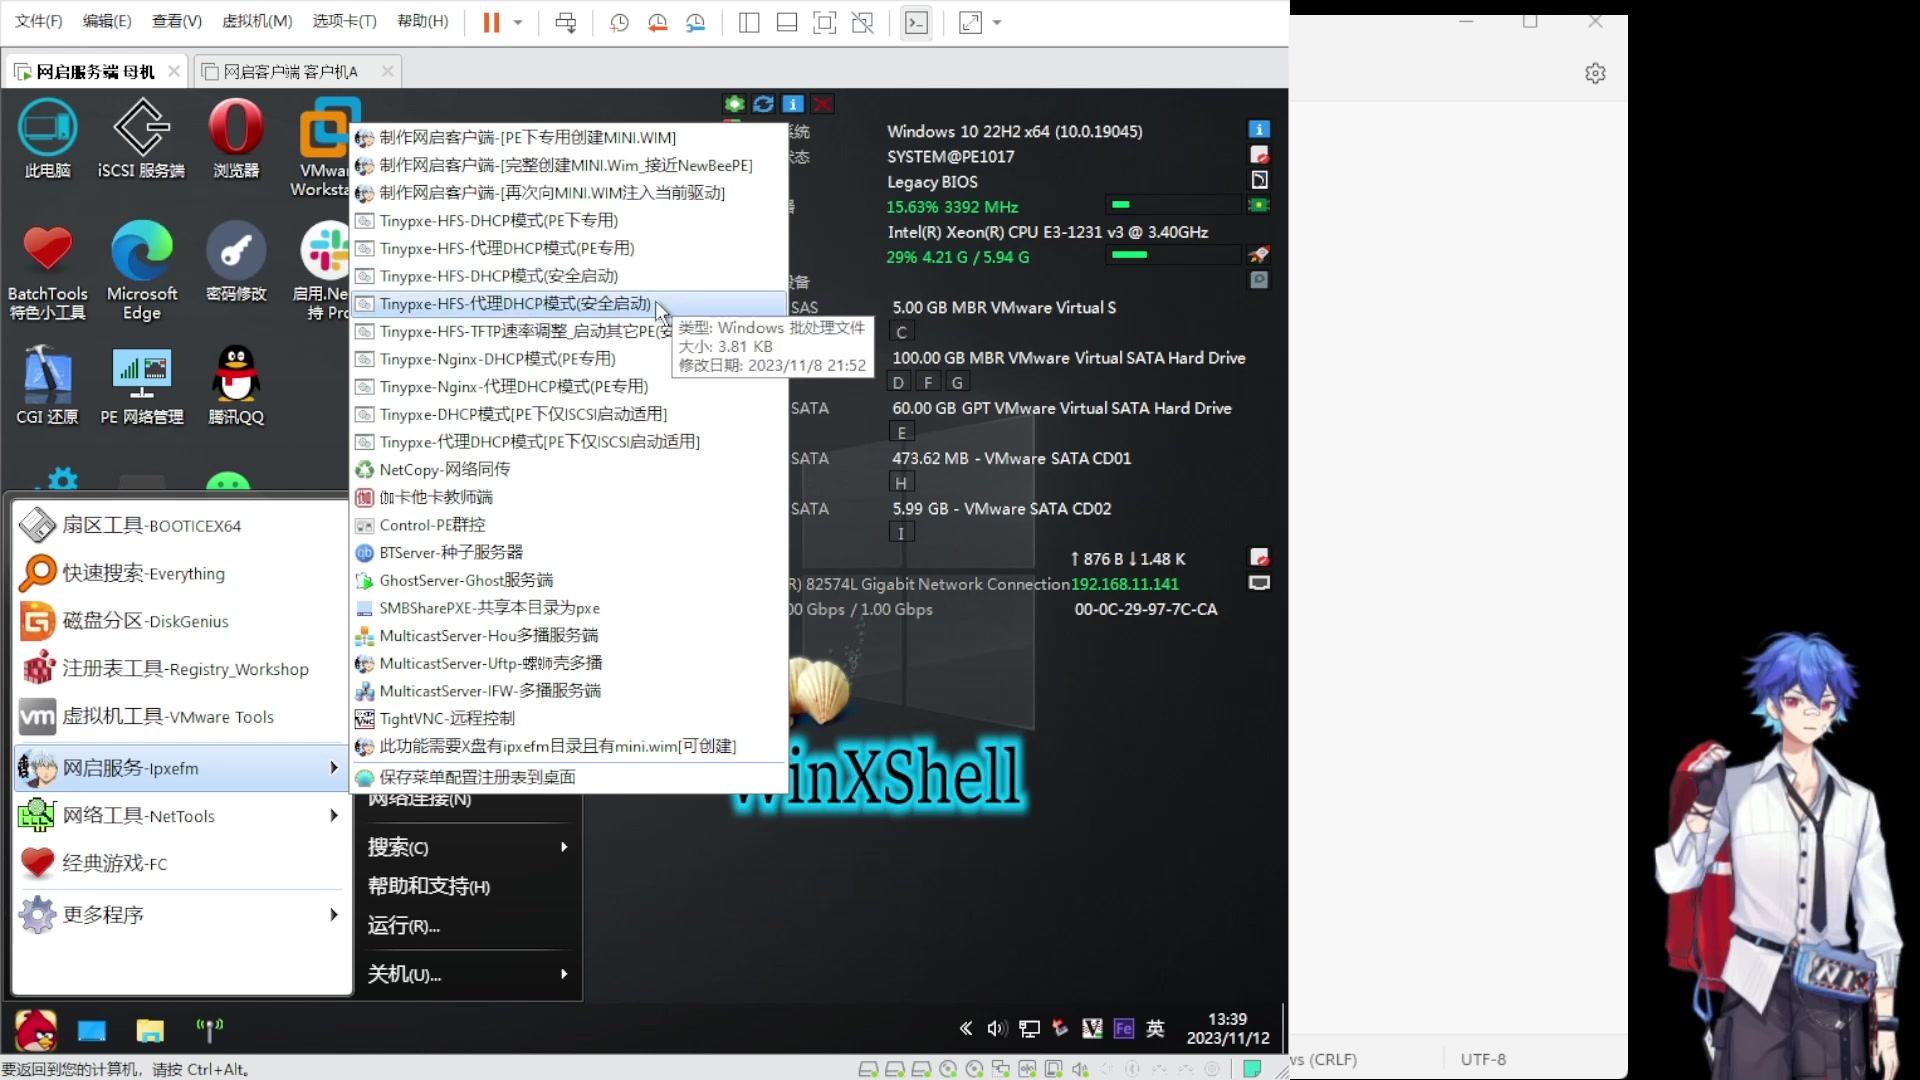The image size is (1920, 1080).
Task: Select the 网启服务端 母机 tab
Action: 96,71
